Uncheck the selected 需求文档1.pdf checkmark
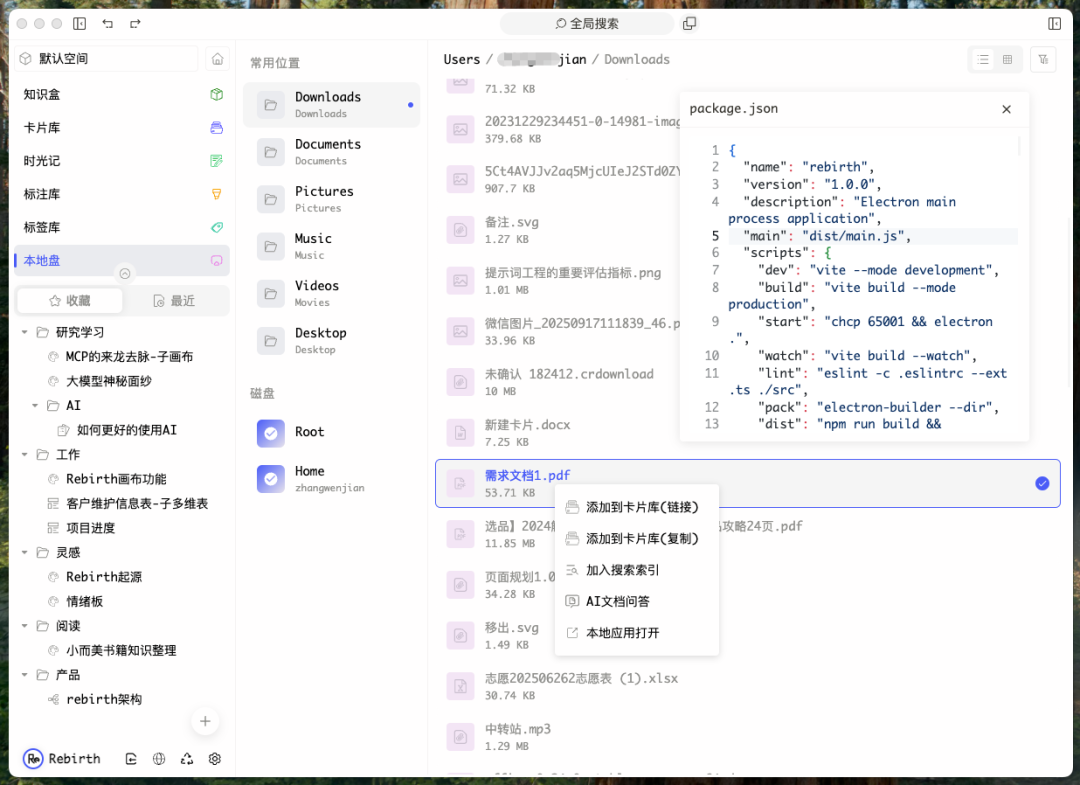This screenshot has width=1080, height=785. (x=1042, y=484)
